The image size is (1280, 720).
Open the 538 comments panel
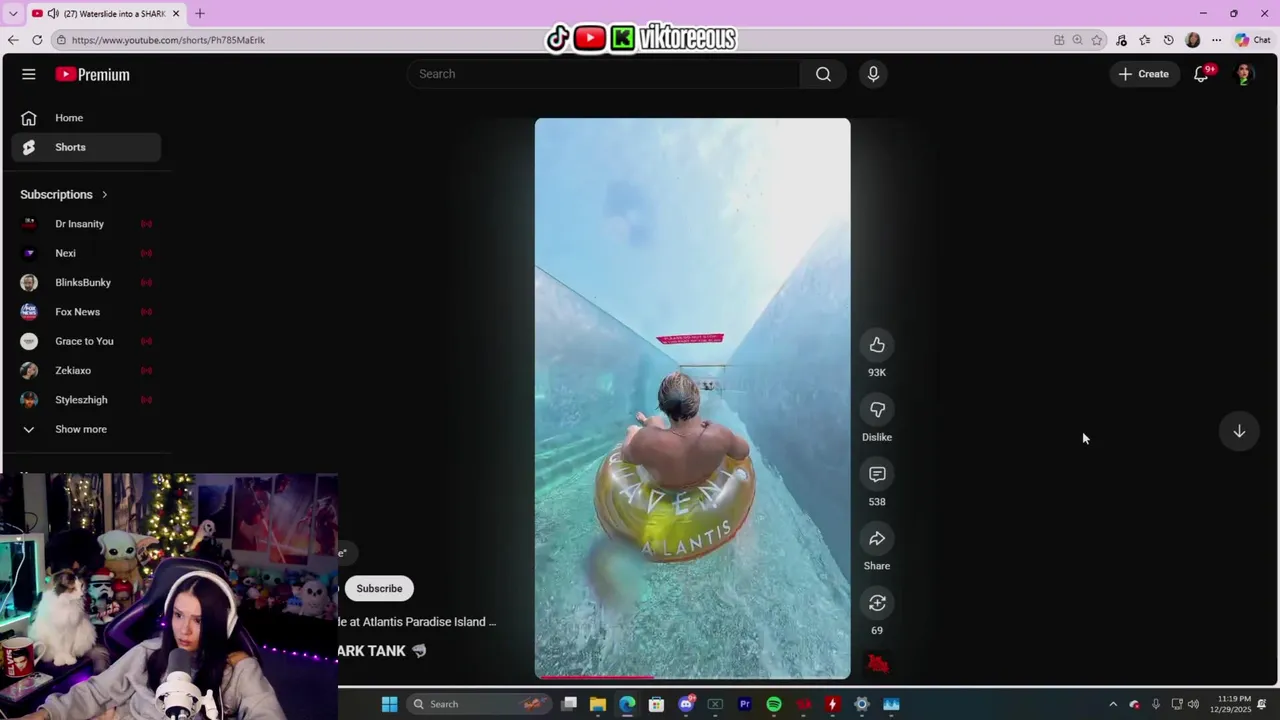point(877,474)
